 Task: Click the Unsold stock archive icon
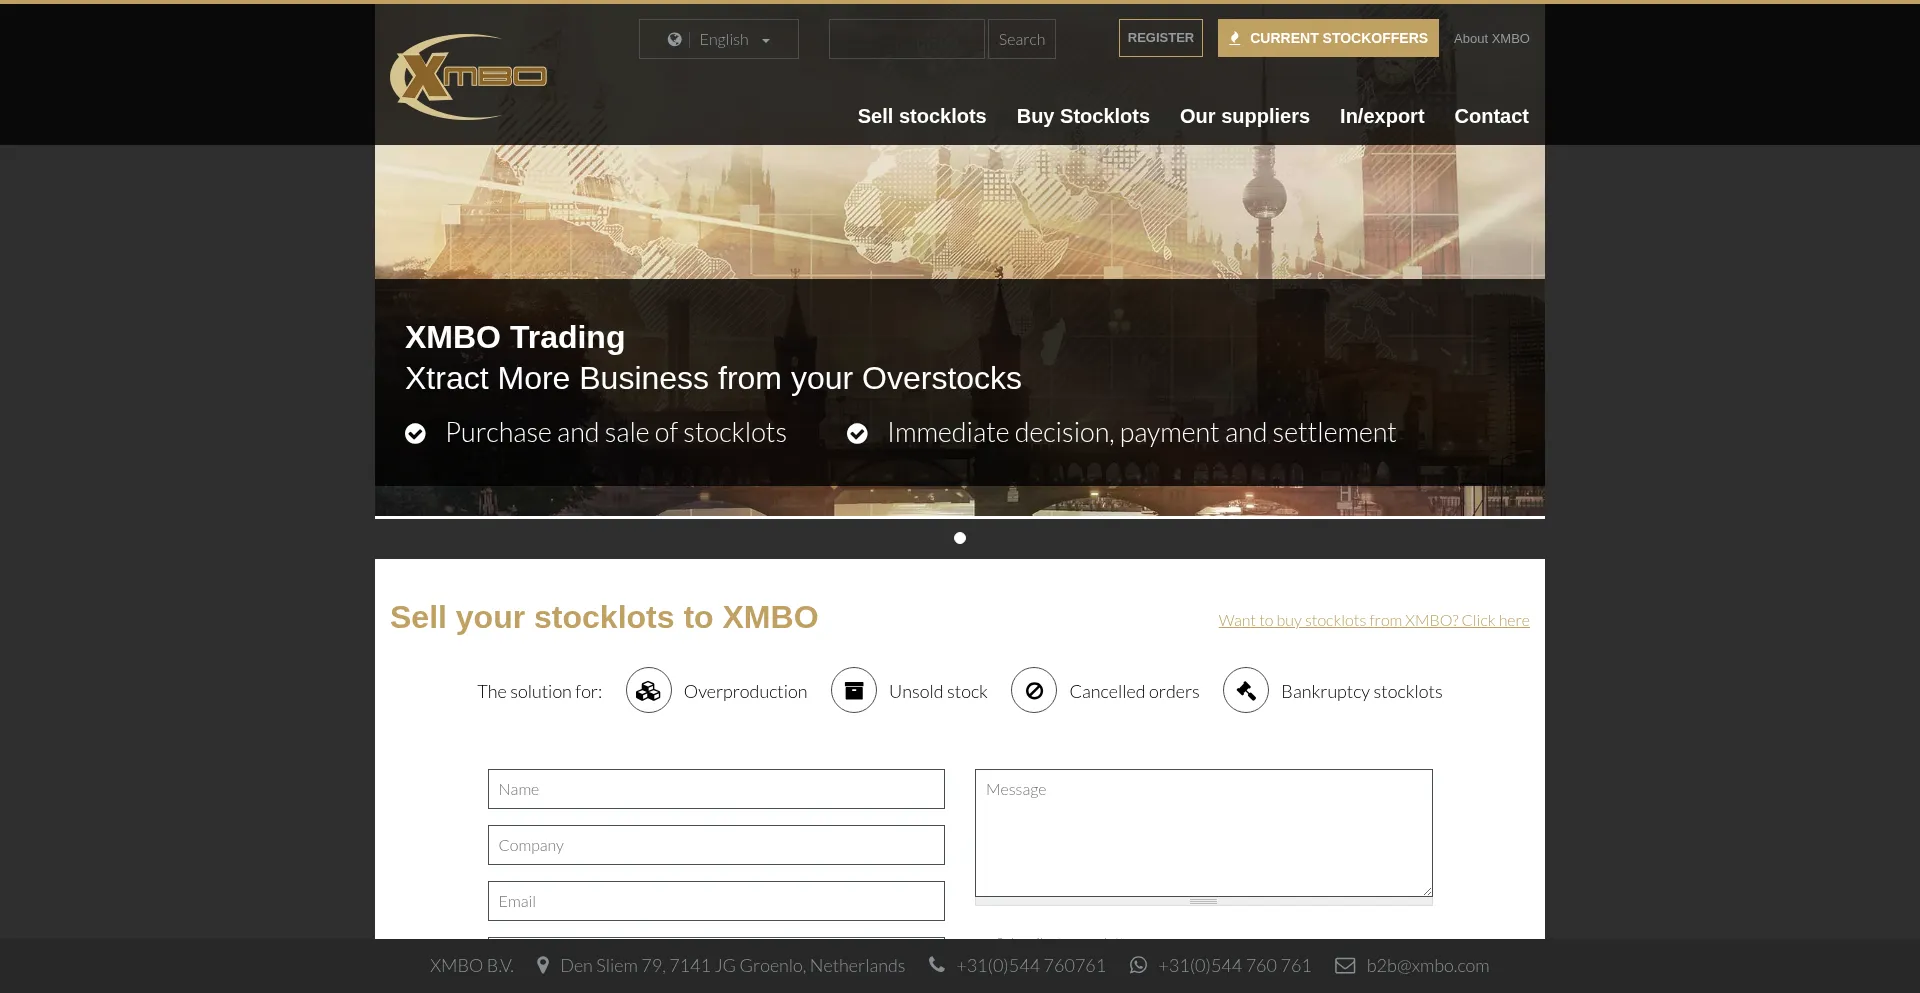point(854,690)
